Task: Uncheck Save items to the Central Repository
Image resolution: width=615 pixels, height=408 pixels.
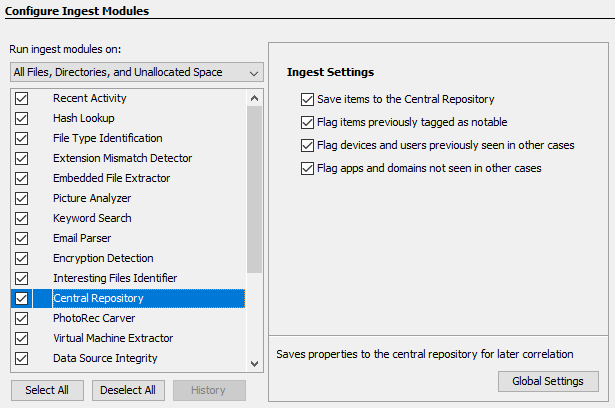Action: click(308, 100)
